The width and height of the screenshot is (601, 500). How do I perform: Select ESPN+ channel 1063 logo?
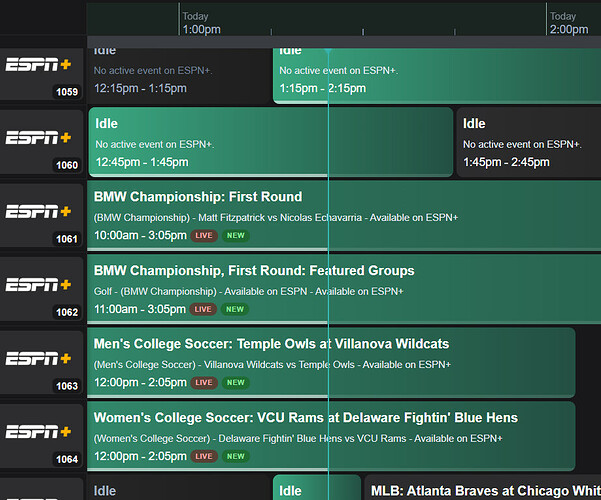pos(38,359)
